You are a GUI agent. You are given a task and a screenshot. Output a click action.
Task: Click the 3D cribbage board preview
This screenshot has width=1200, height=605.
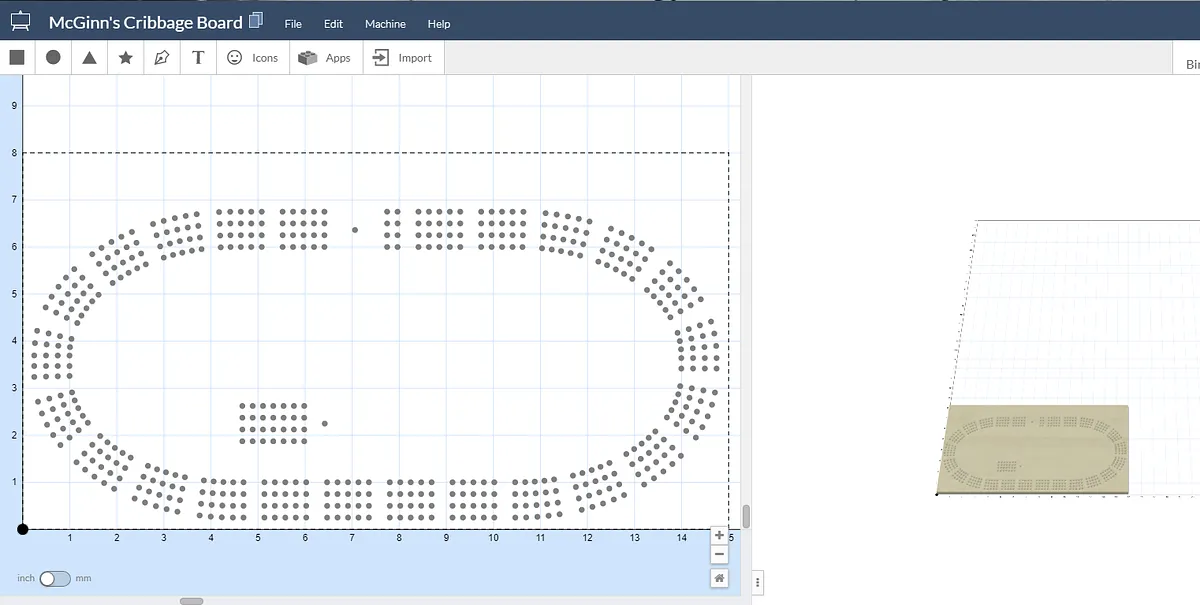[1035, 450]
